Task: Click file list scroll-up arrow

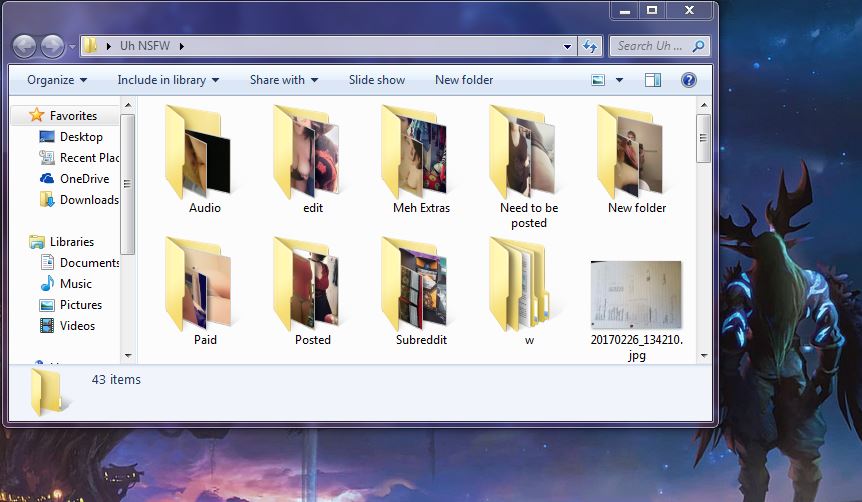Action: tap(704, 105)
